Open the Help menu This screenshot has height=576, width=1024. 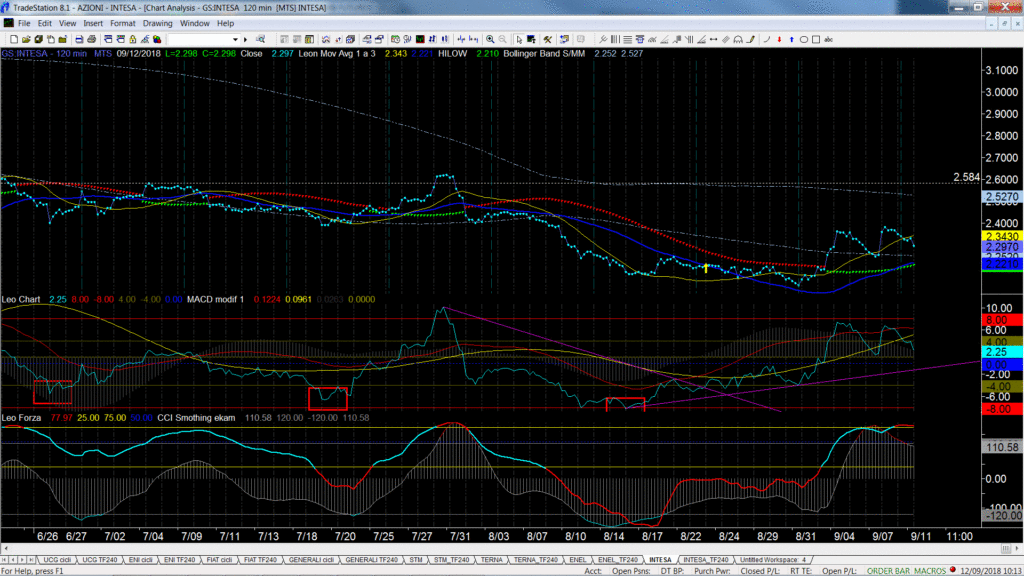click(x=225, y=24)
